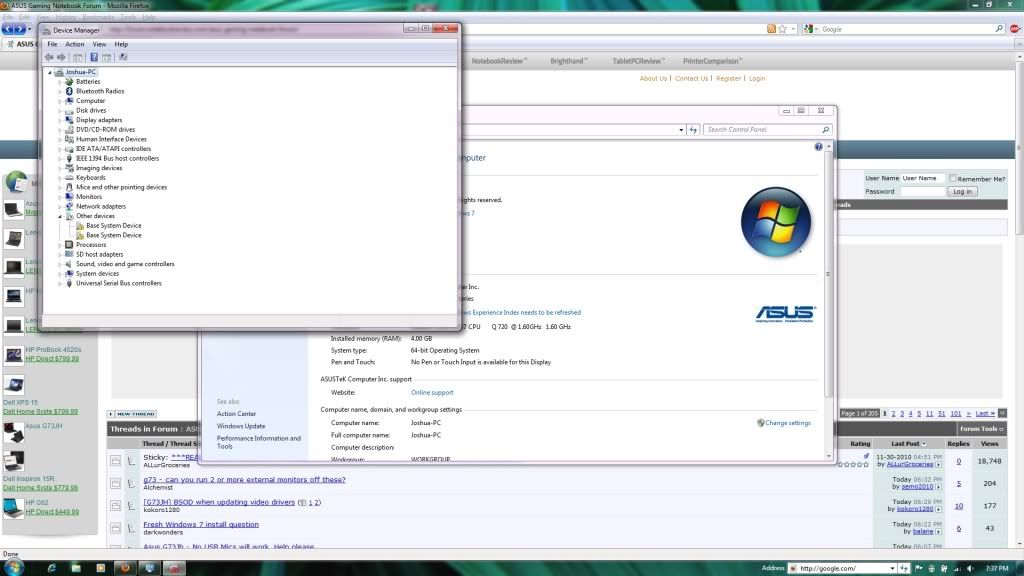Click the blue Help icon in Device Manager toolbar
This screenshot has width=1024, height=576.
pos(93,57)
